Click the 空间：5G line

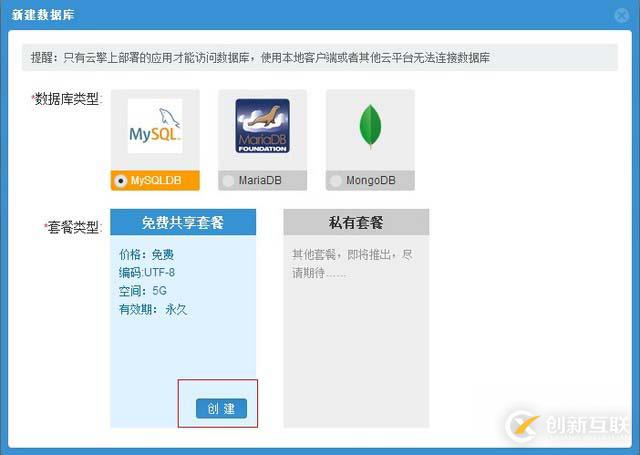143,291
